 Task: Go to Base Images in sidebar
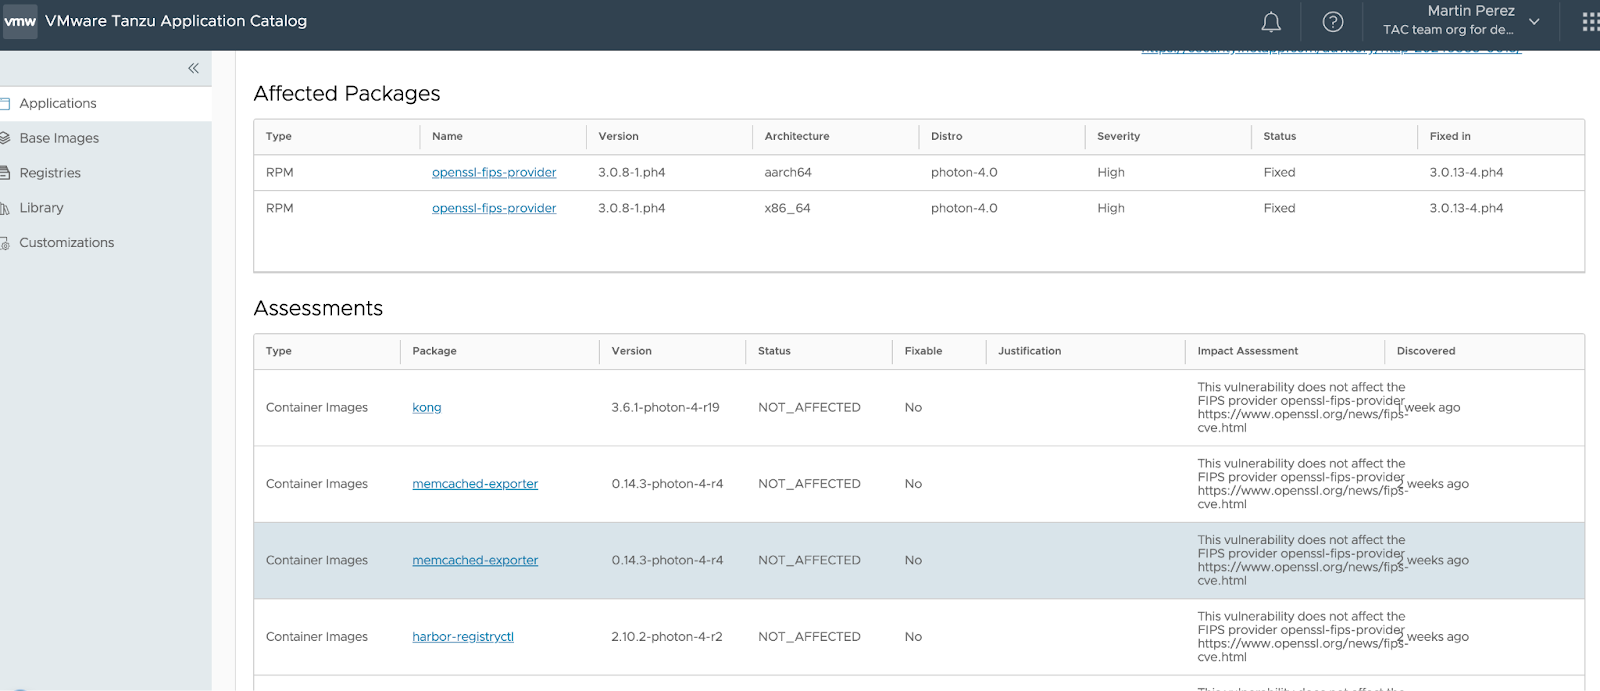coord(59,138)
